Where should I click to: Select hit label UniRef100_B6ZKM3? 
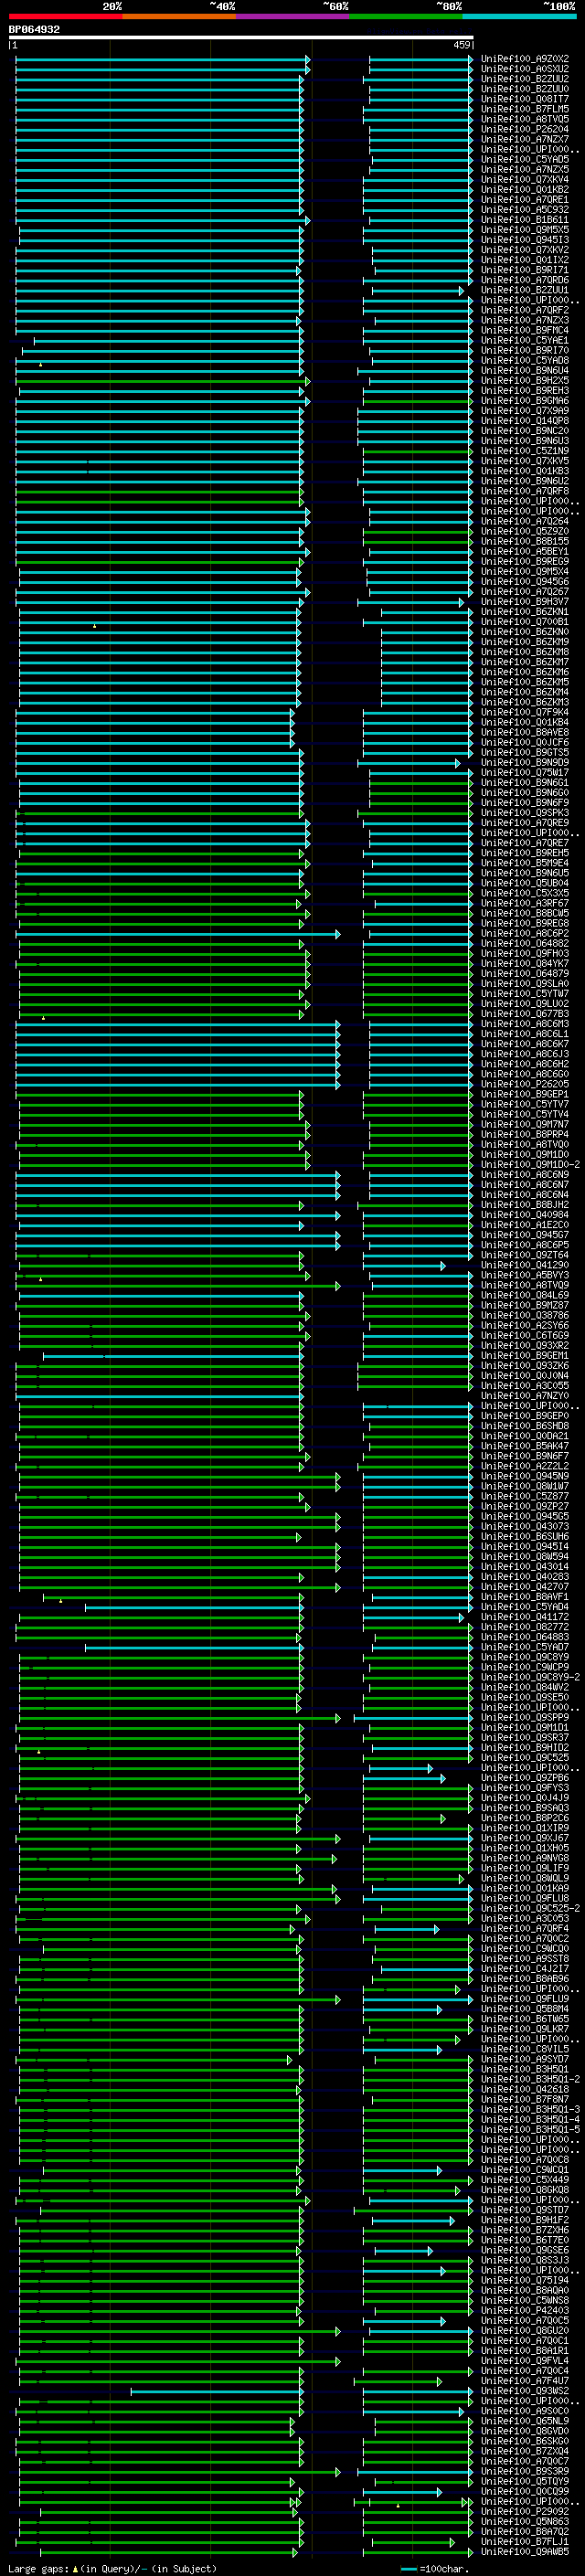[525, 702]
